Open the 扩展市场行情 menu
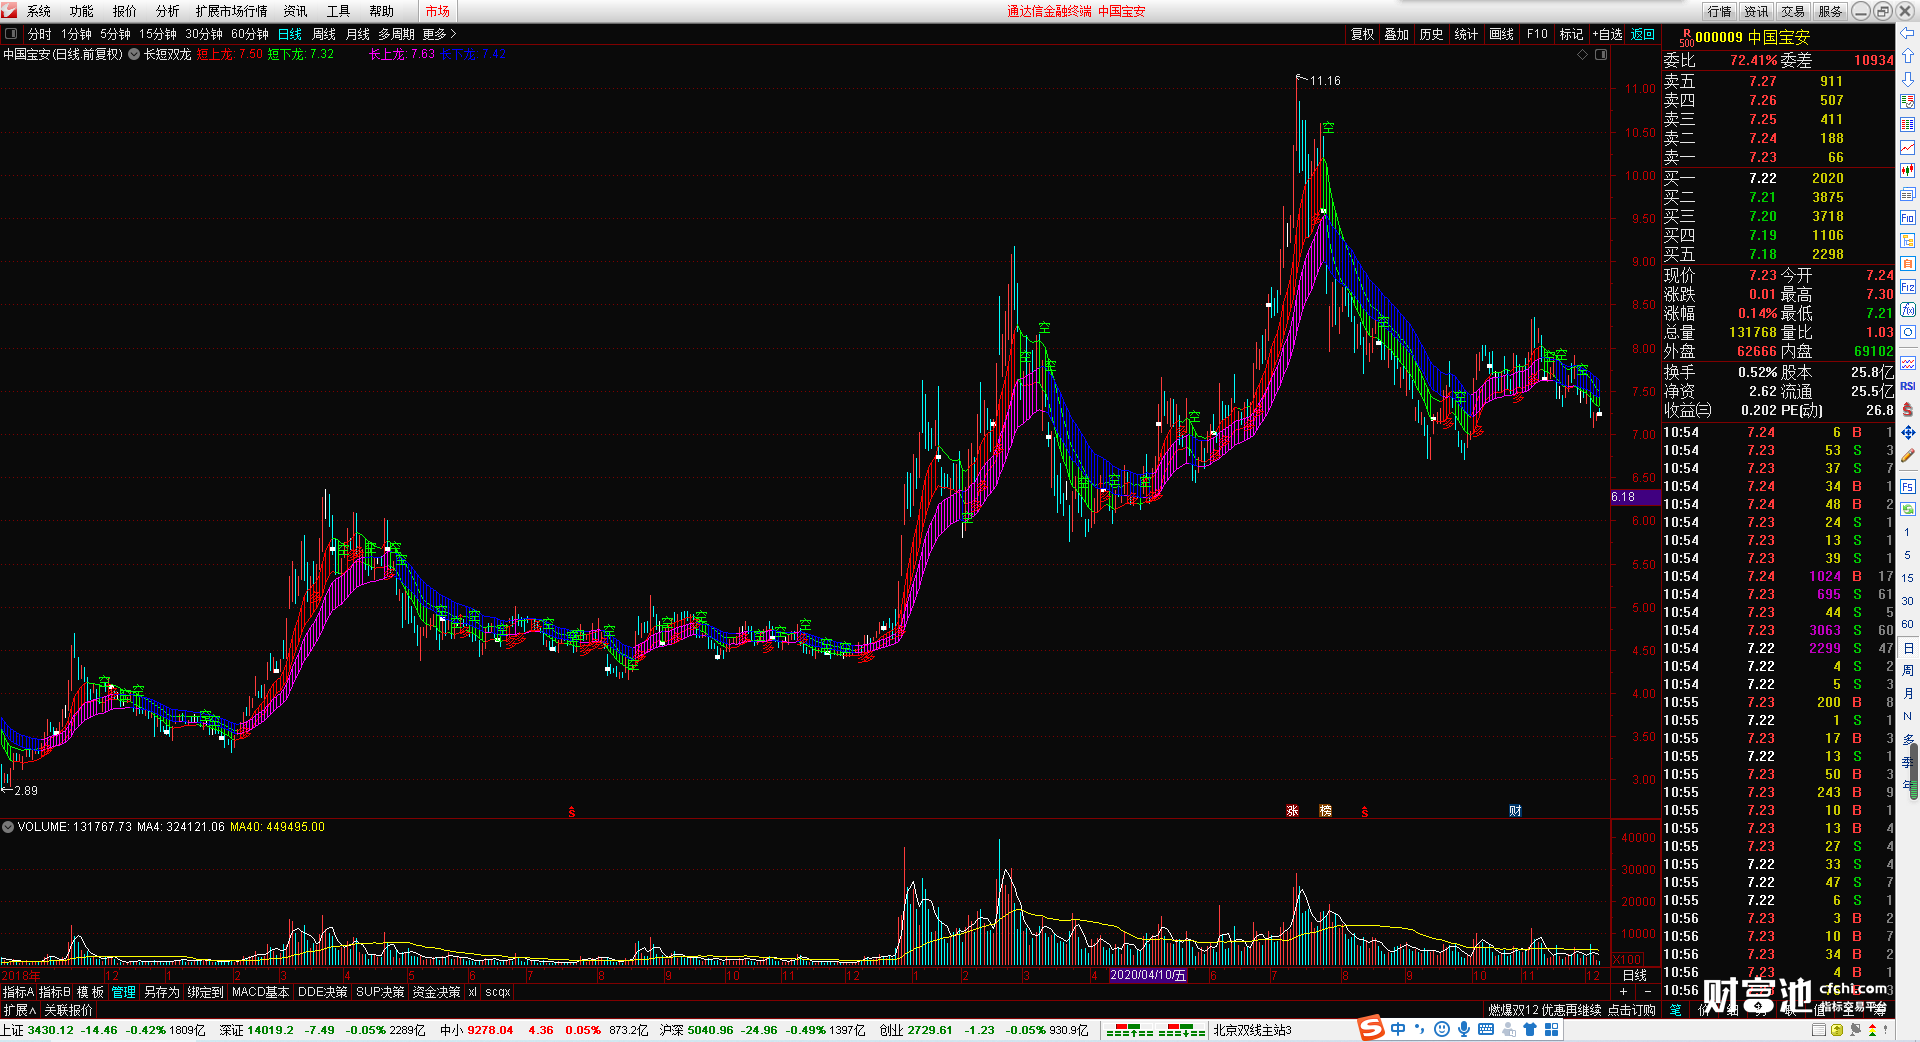The width and height of the screenshot is (1920, 1042). click(232, 11)
